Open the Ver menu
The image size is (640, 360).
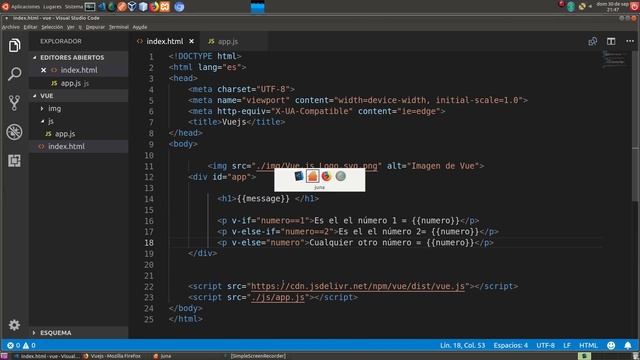point(71,27)
